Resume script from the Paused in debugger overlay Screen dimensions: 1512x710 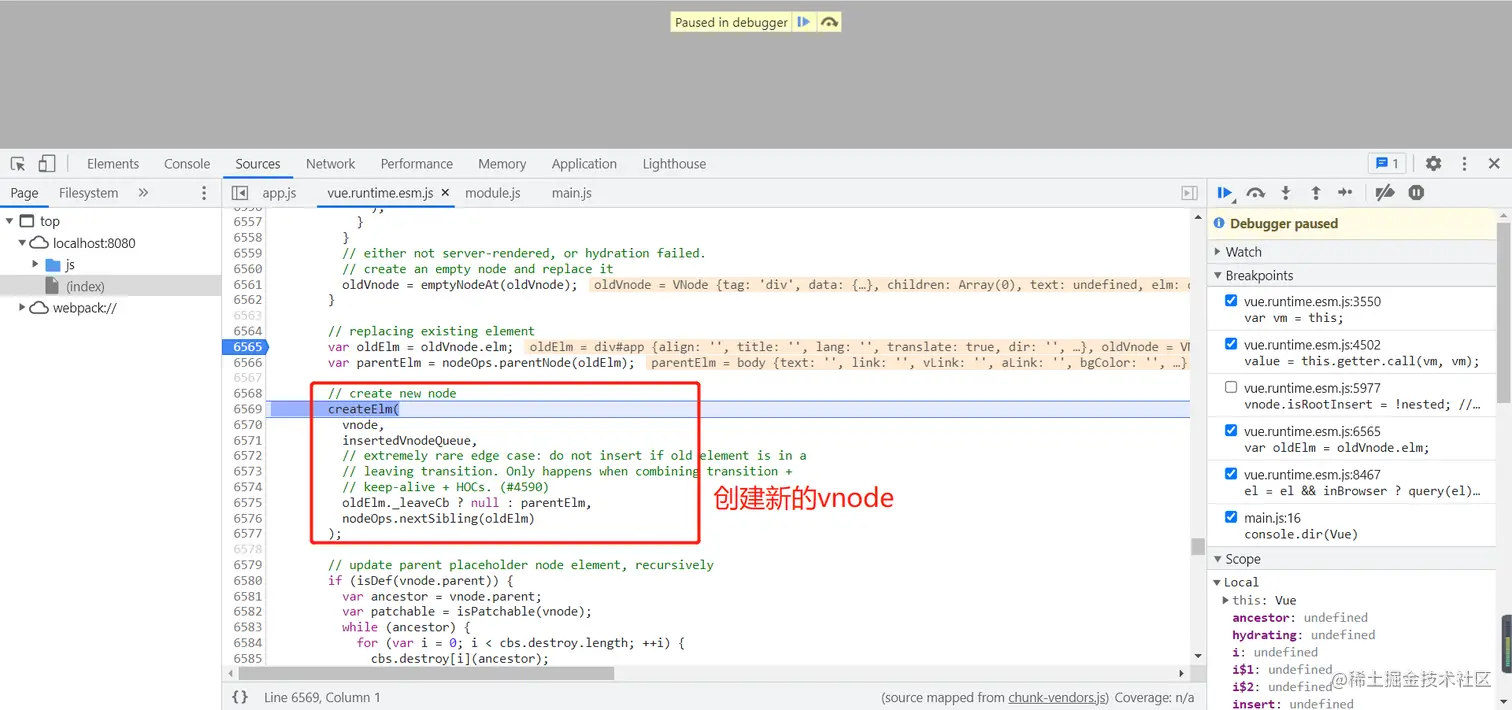tap(804, 22)
